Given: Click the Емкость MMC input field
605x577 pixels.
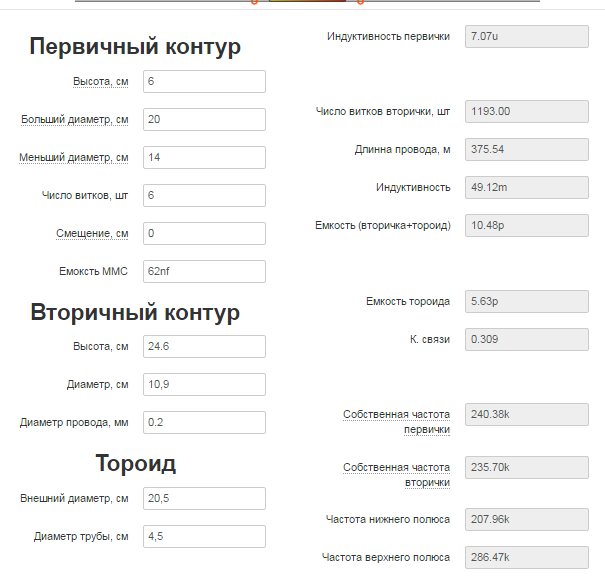Looking at the screenshot, I should click(x=204, y=271).
